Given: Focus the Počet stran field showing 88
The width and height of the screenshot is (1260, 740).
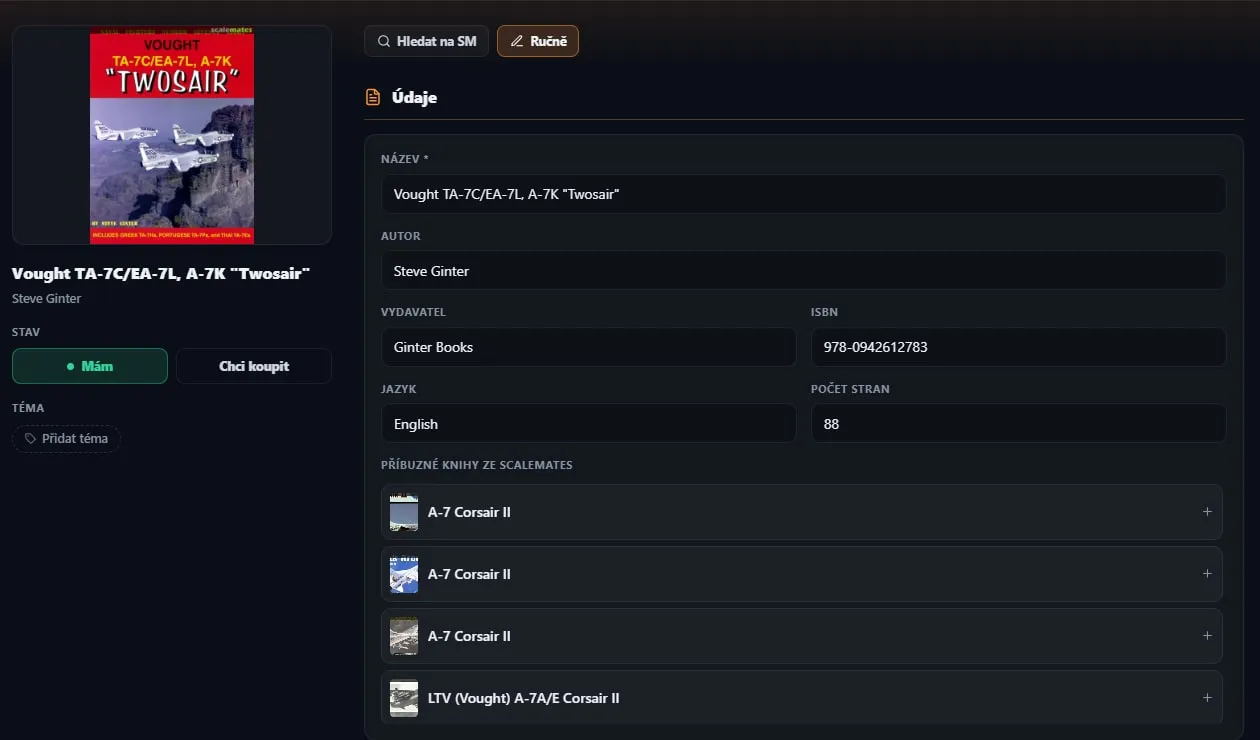Looking at the screenshot, I should [1018, 424].
